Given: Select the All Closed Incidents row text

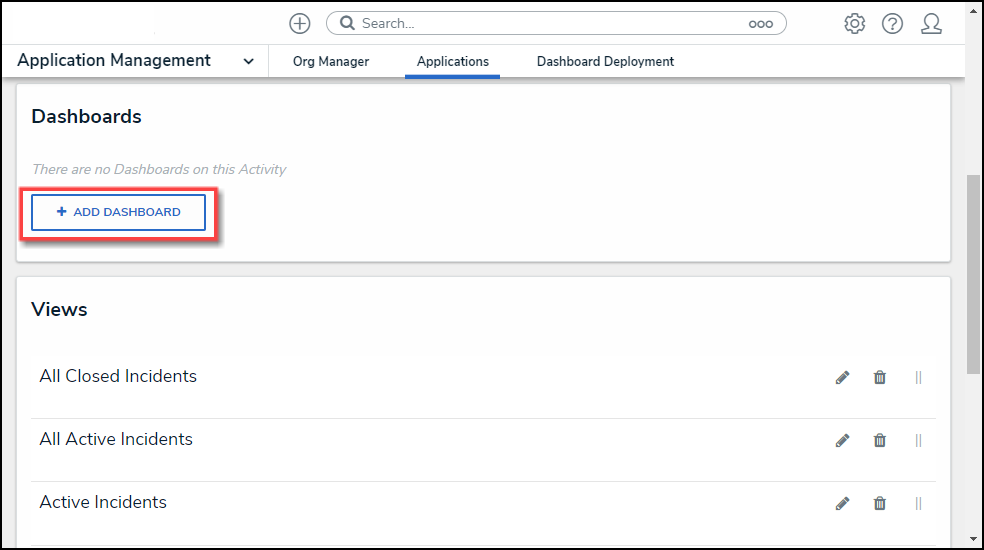Looking at the screenshot, I should 118,376.
